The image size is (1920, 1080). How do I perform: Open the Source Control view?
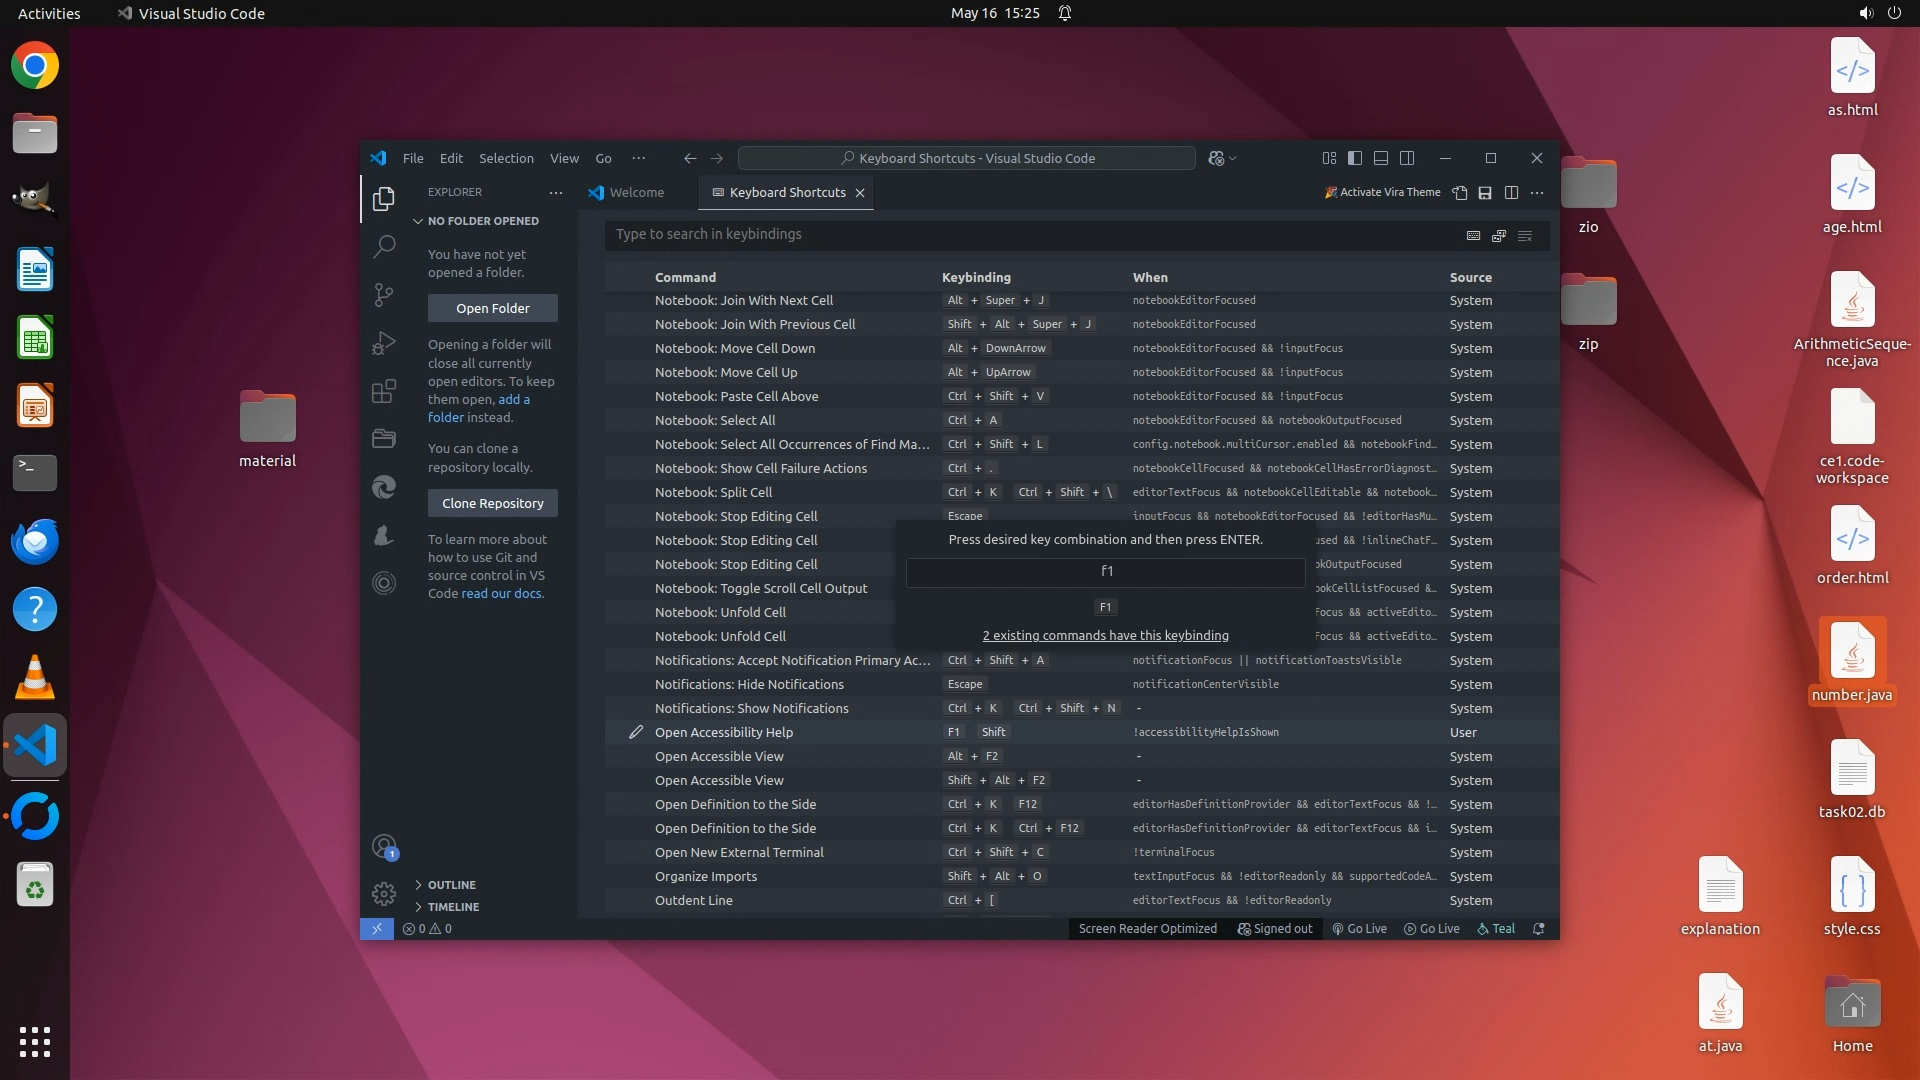click(384, 294)
